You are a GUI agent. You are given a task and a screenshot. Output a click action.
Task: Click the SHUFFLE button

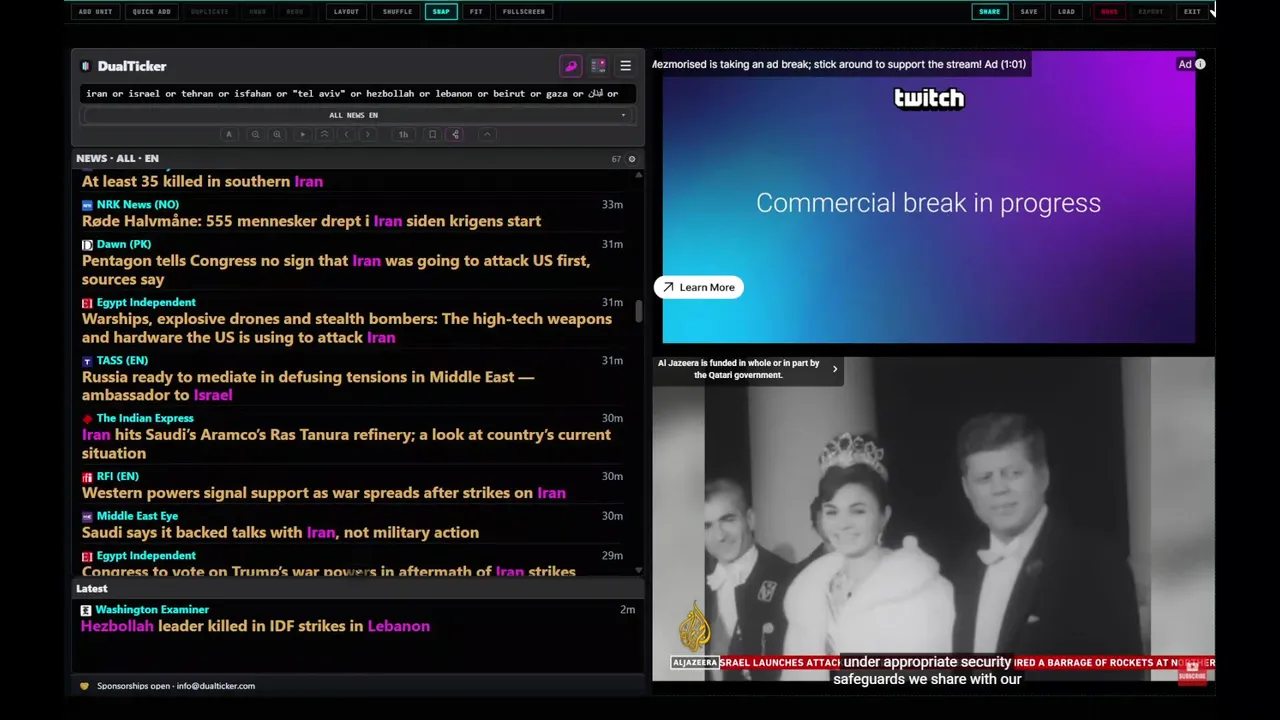[x=397, y=12]
